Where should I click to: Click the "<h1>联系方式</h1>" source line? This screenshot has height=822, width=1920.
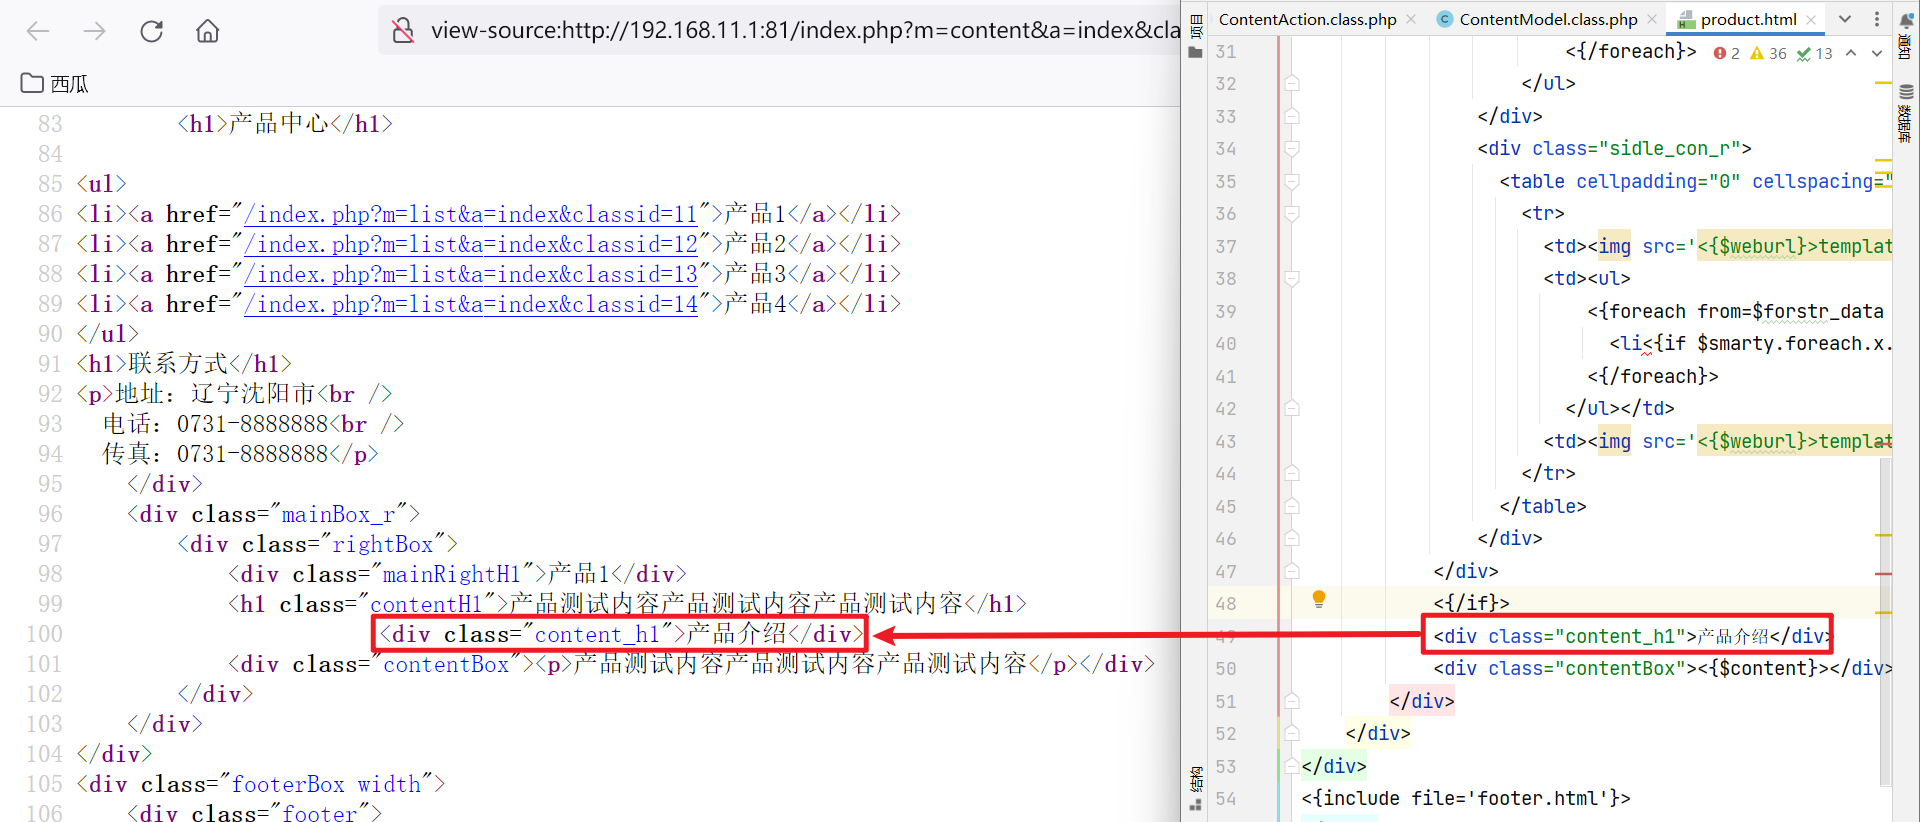tap(184, 364)
